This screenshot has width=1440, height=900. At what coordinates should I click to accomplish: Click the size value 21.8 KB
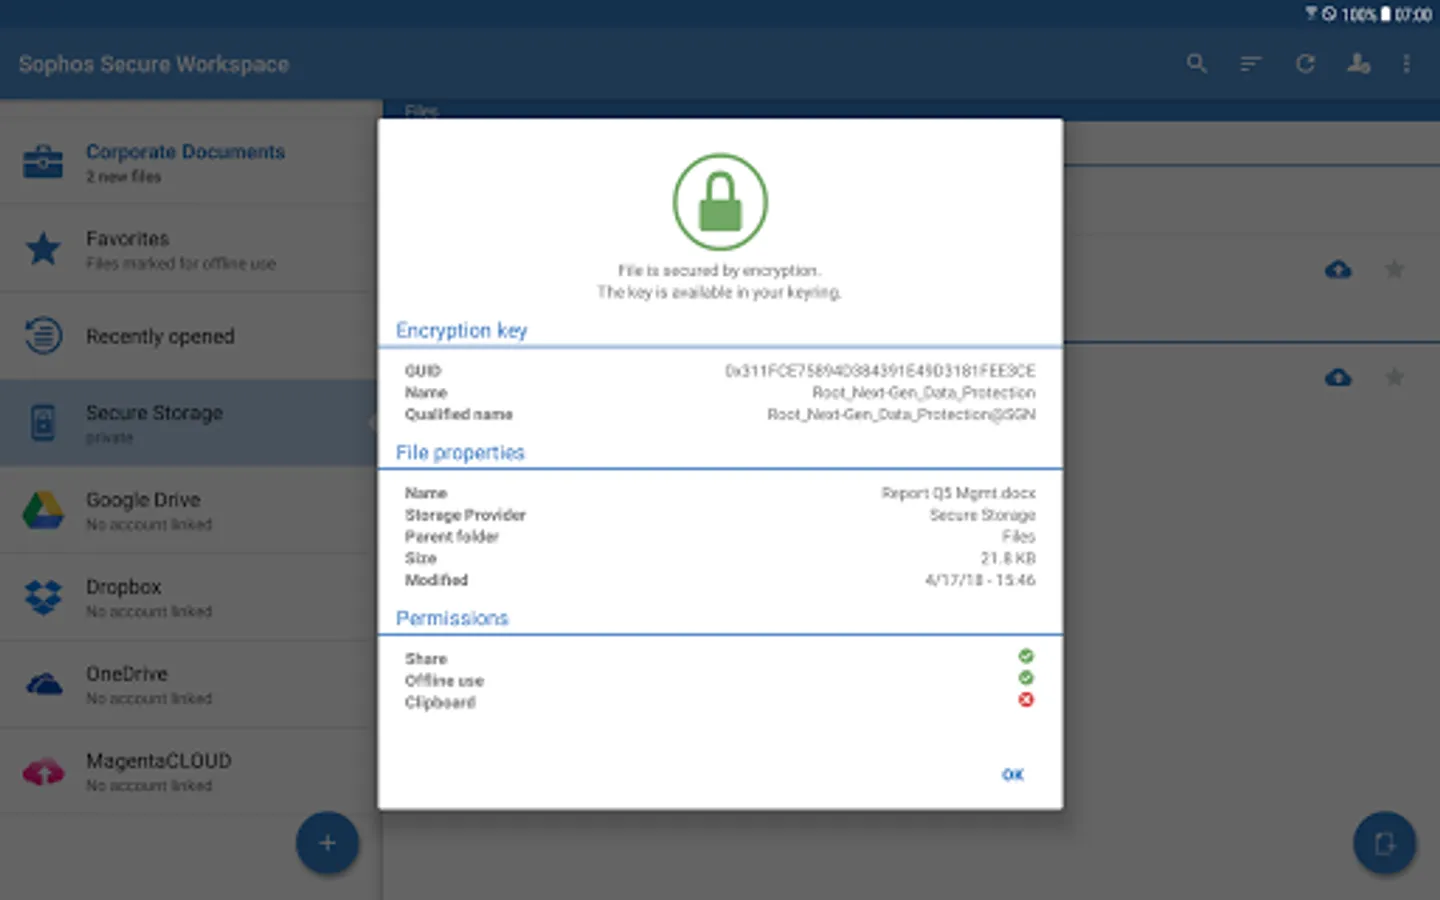click(x=1008, y=558)
